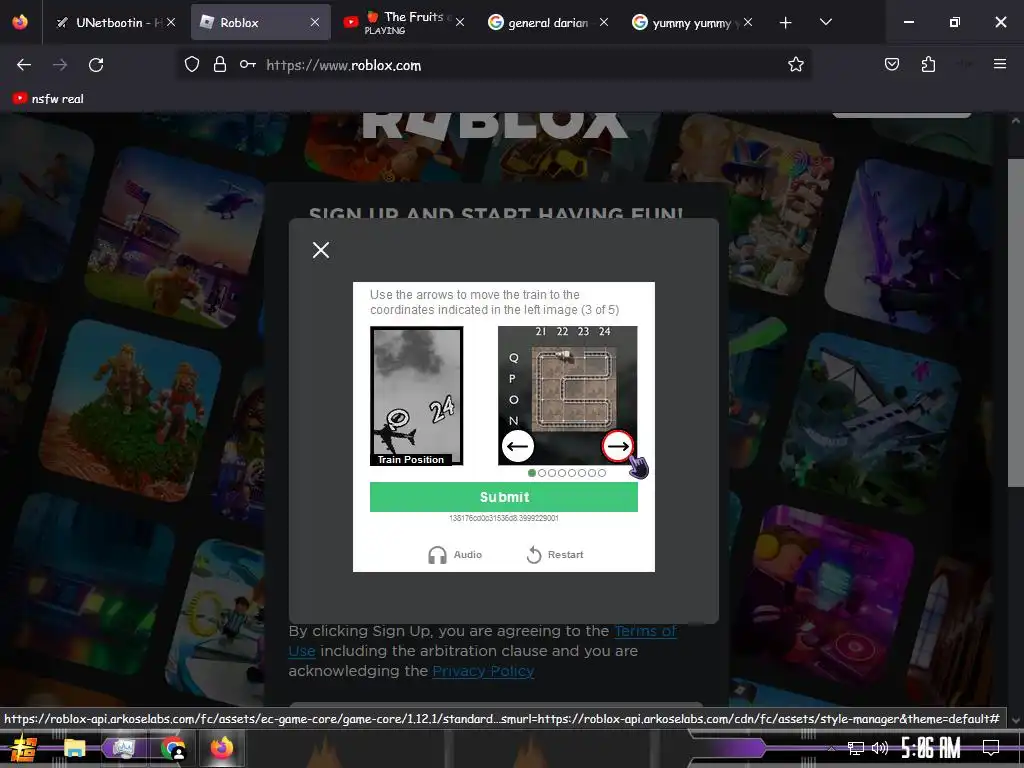The height and width of the screenshot is (768, 1024).
Task: Close the general darian tab
Action: tap(604, 22)
